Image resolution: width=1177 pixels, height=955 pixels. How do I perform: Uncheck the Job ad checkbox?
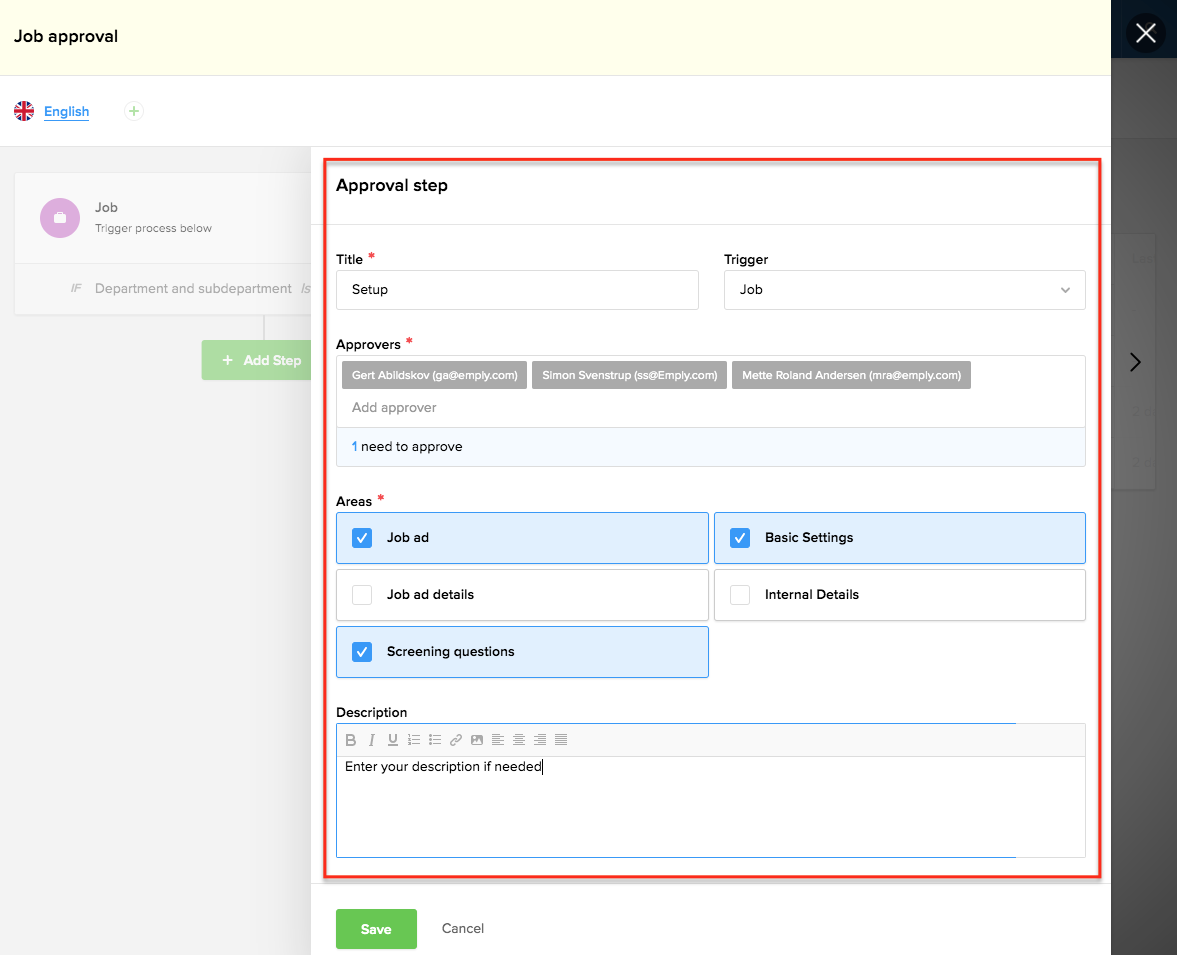pyautogui.click(x=362, y=538)
